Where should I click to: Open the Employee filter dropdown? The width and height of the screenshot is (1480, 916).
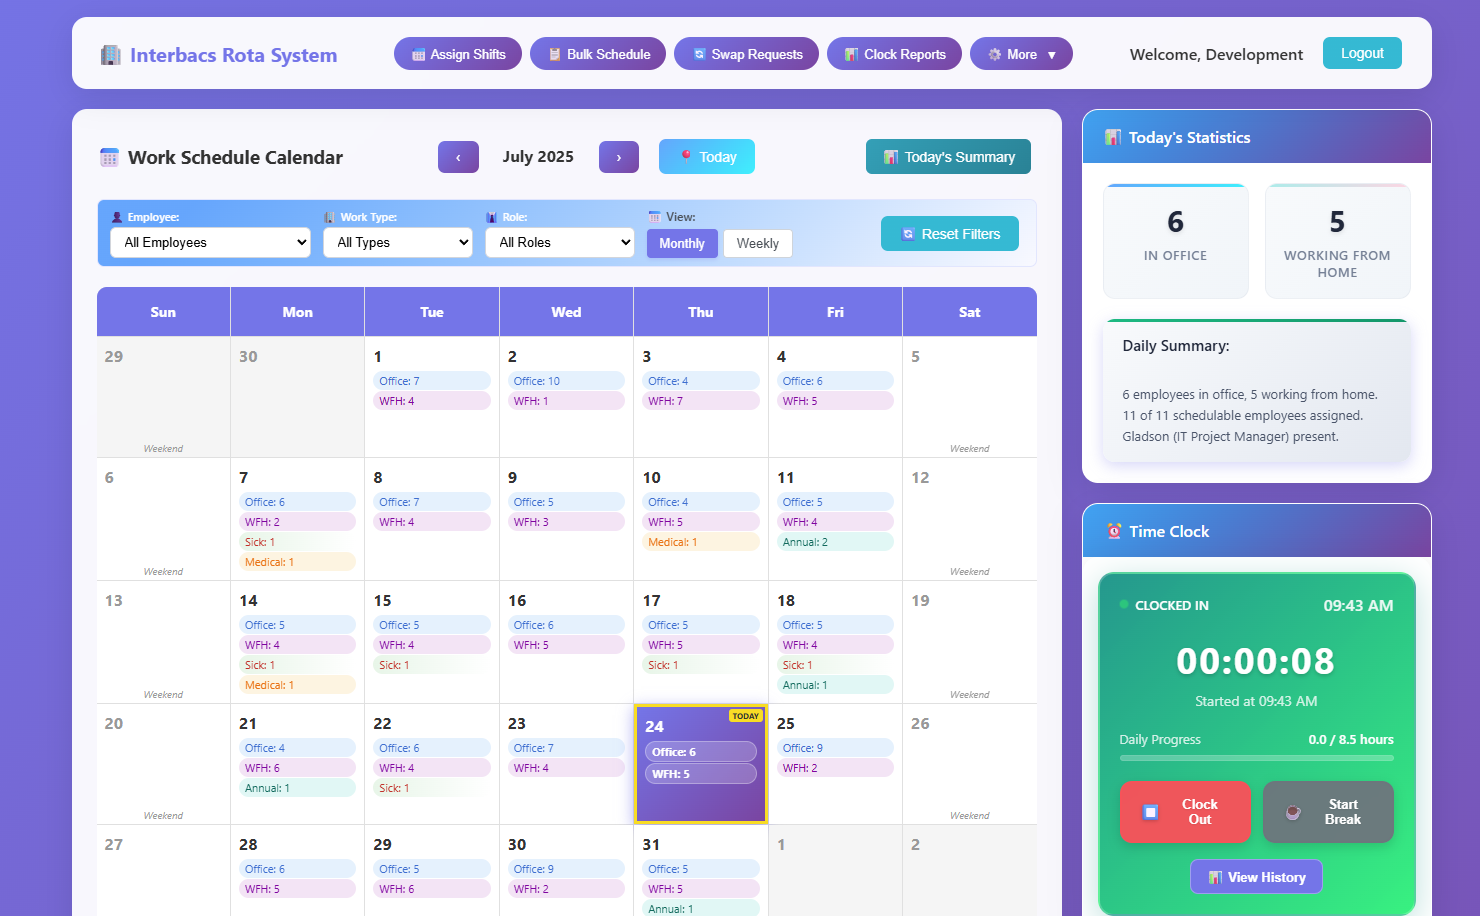210,242
